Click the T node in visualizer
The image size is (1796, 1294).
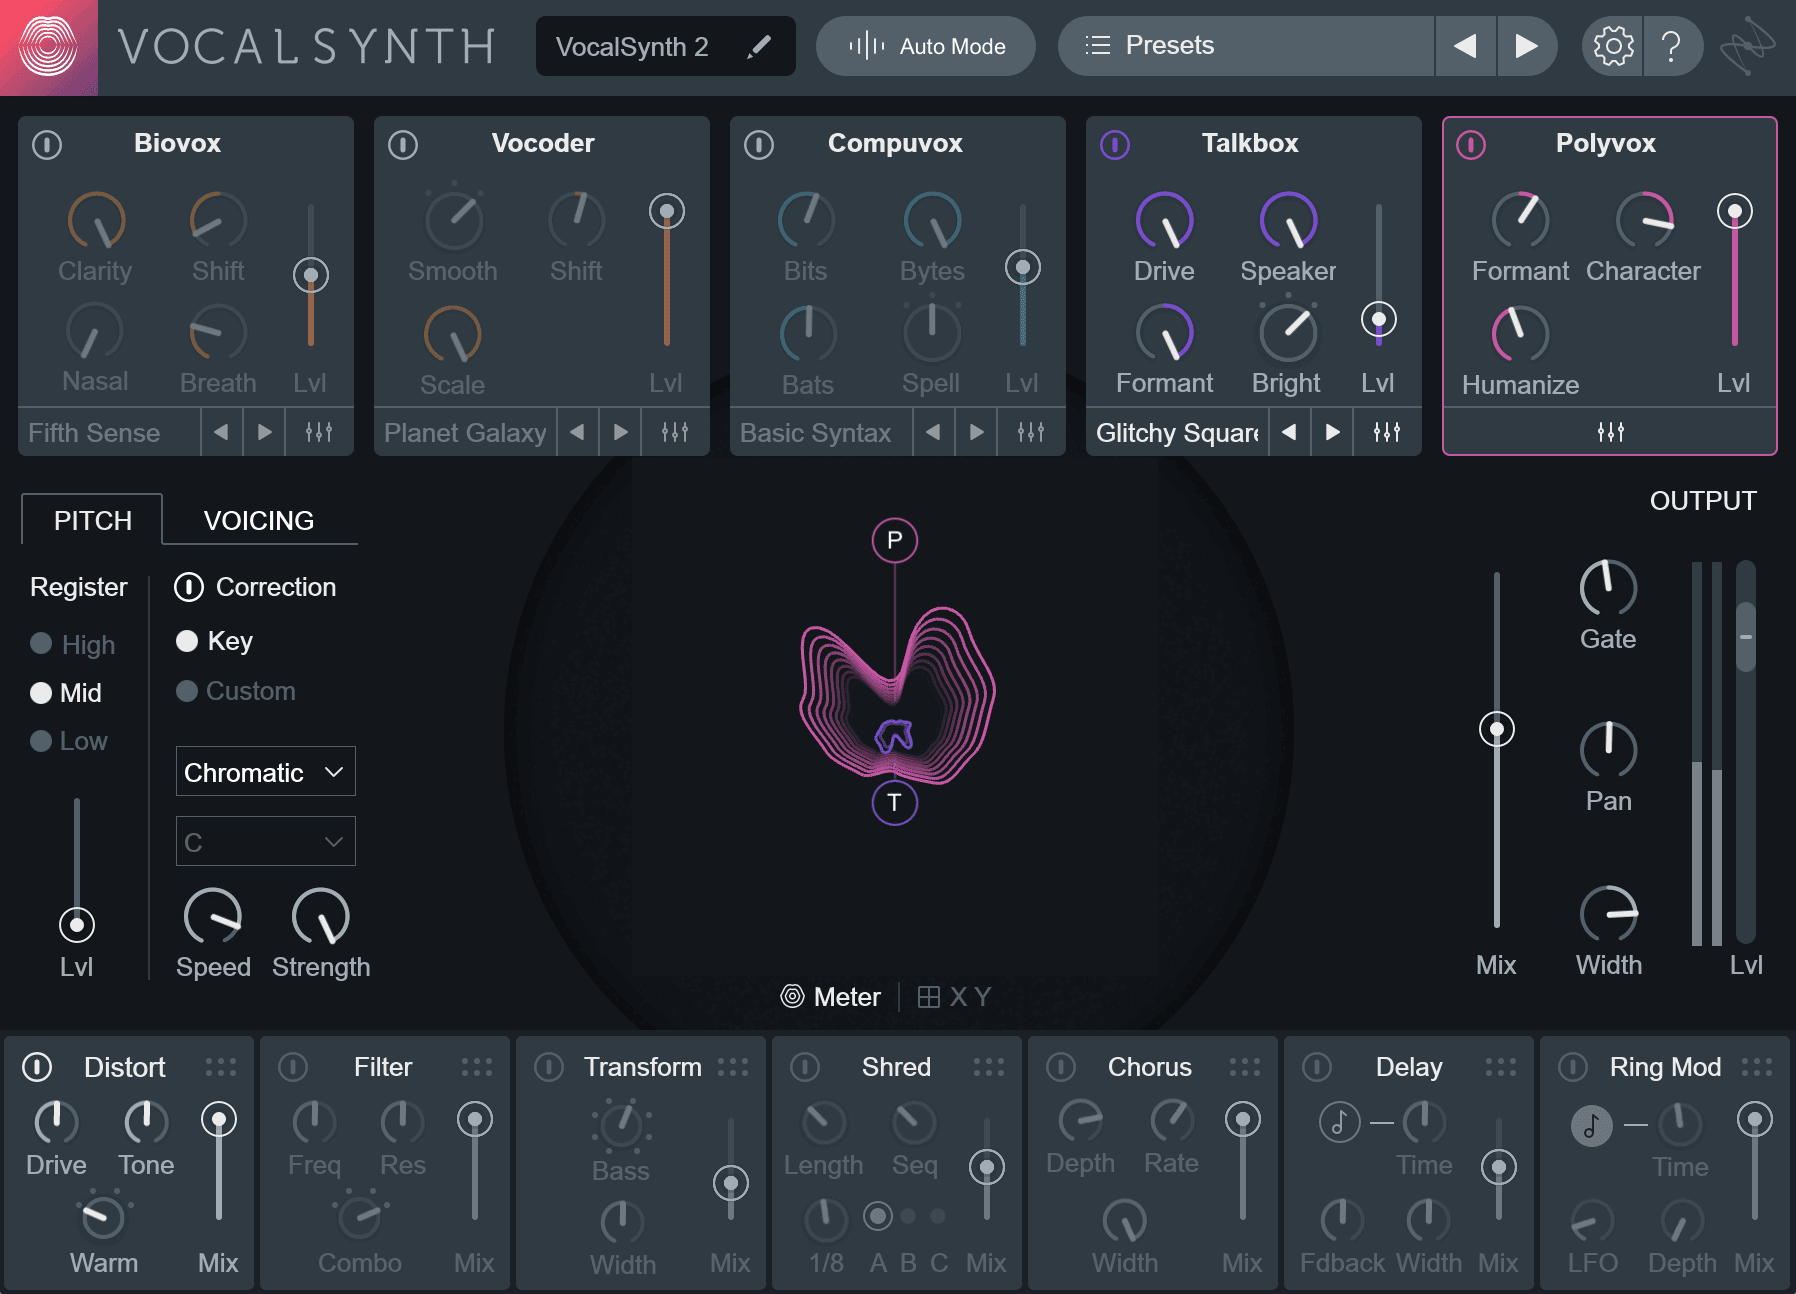(x=895, y=803)
